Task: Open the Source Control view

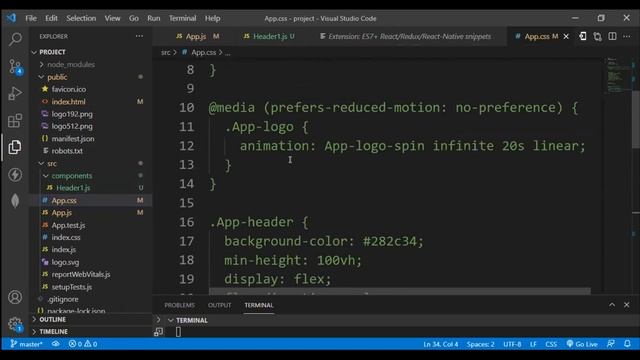Action: point(15,67)
